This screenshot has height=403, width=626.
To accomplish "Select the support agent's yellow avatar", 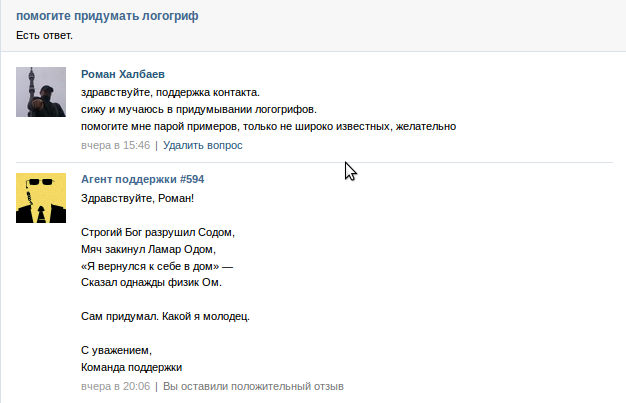I will (41, 198).
